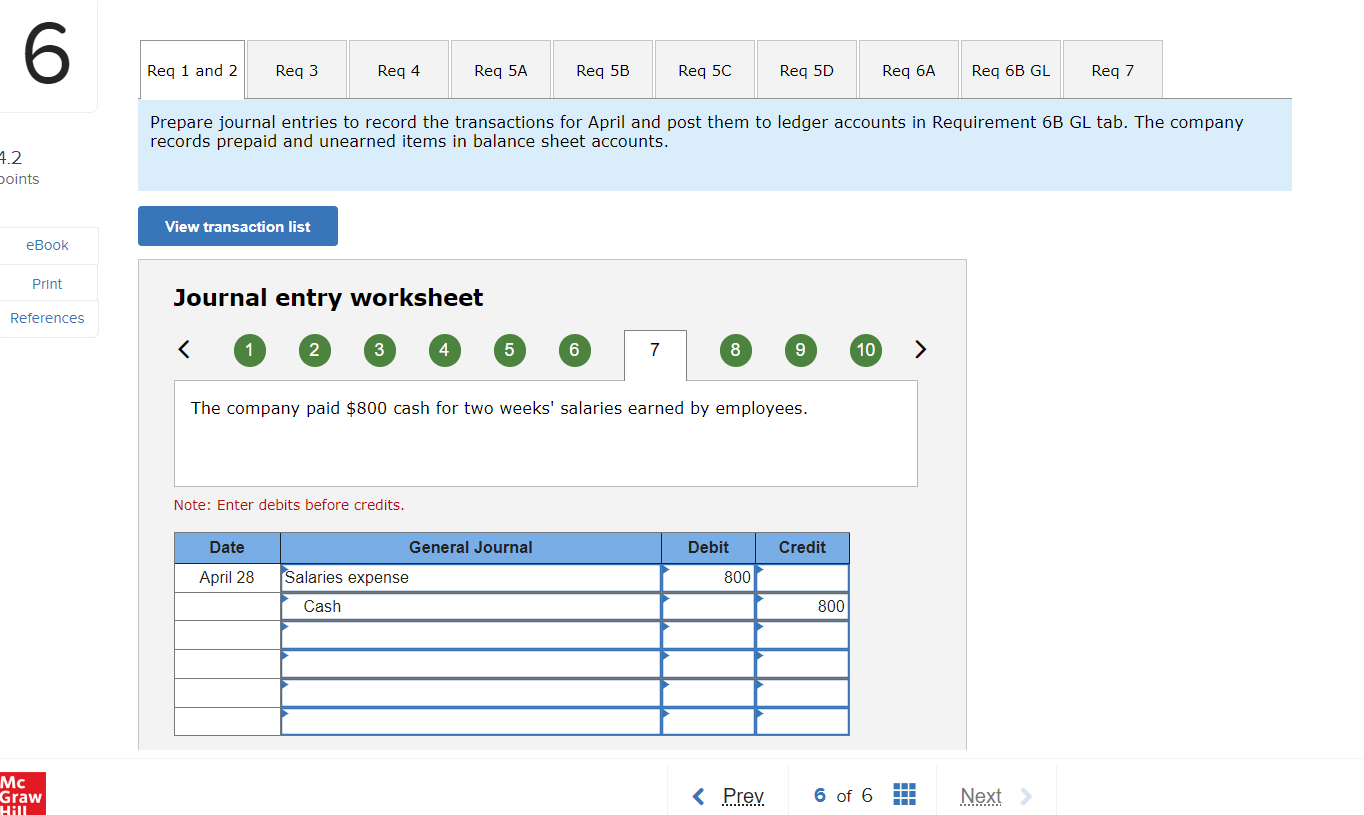The width and height of the screenshot is (1364, 815).
Task: Open the Req 6B GL tab
Action: click(x=1010, y=69)
